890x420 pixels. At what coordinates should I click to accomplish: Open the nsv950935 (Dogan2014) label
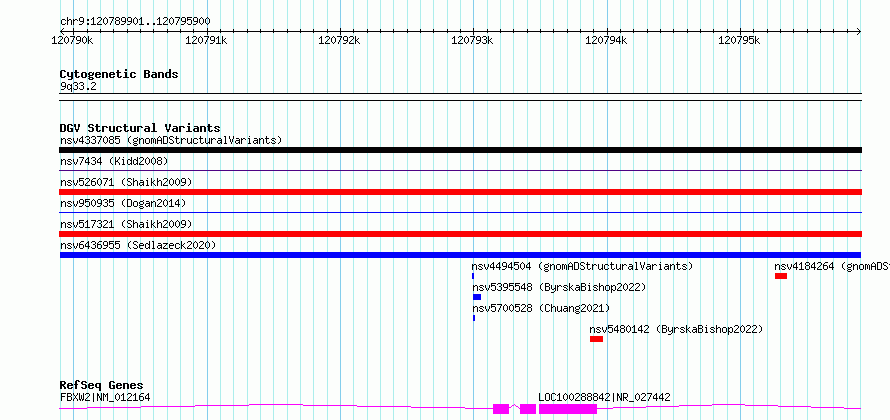pos(123,203)
